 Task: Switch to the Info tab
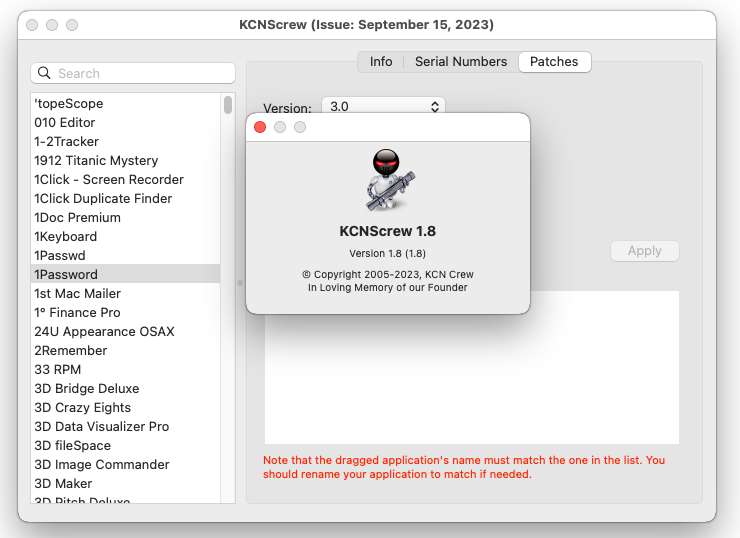click(x=381, y=62)
